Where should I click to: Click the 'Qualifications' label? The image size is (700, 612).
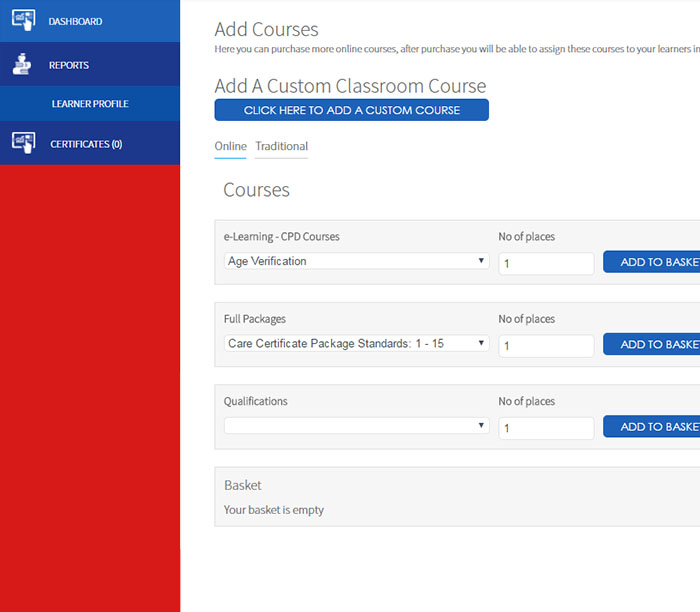255,401
